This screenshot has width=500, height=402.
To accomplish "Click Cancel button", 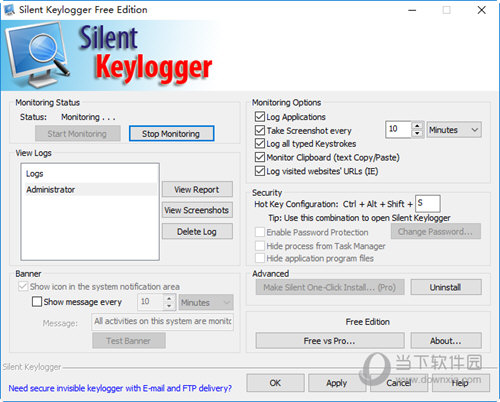I will 399,383.
